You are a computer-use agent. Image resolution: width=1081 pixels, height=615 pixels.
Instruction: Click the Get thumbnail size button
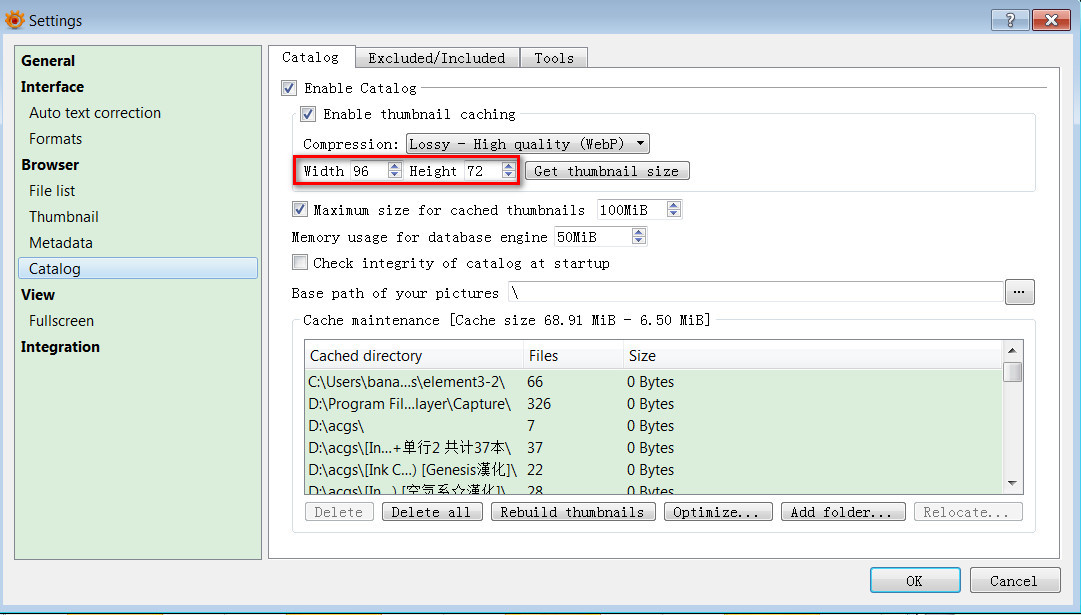[x=606, y=171]
